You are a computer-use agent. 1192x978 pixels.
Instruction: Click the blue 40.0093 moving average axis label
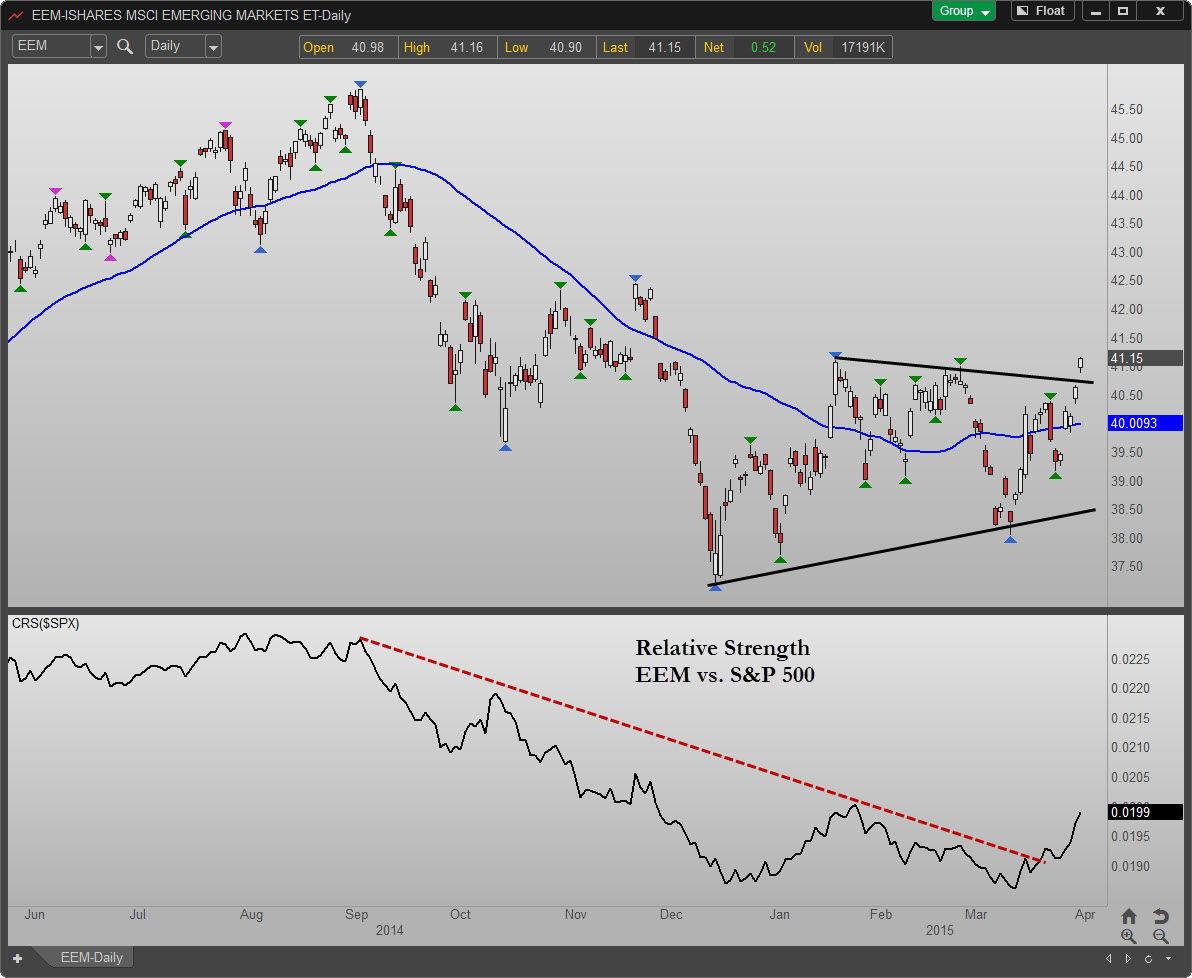point(1145,423)
